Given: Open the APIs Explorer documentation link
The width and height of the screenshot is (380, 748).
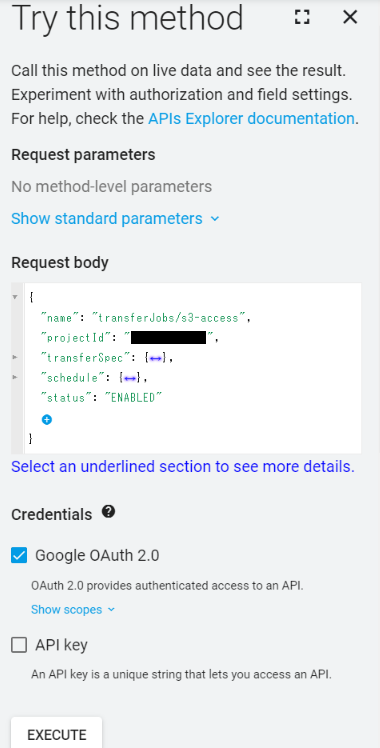Looking at the screenshot, I should 251,118.
